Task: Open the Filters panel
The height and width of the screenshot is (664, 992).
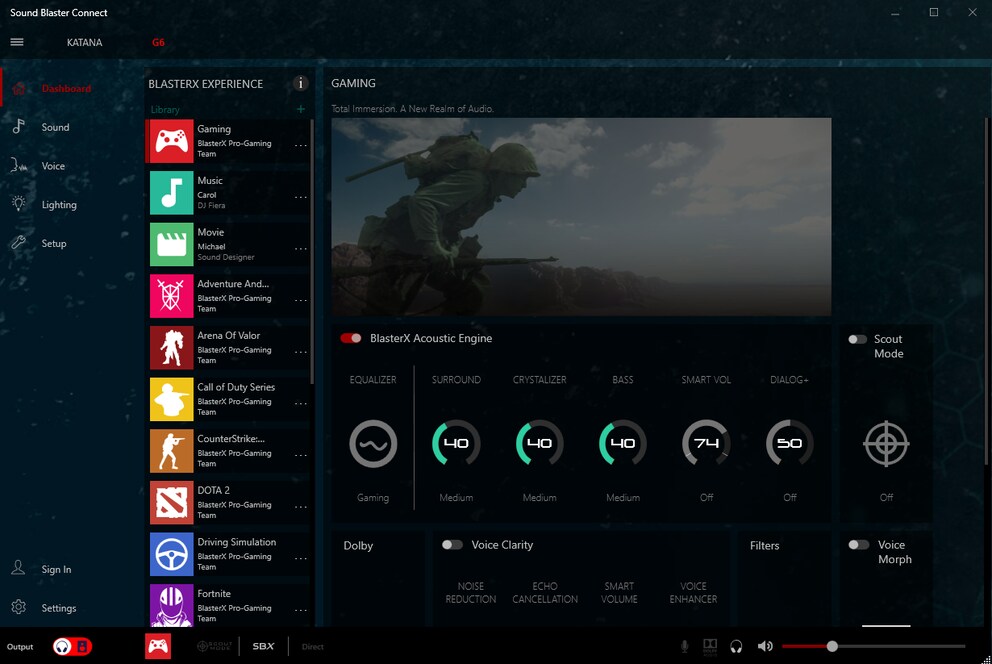Action: coord(764,546)
